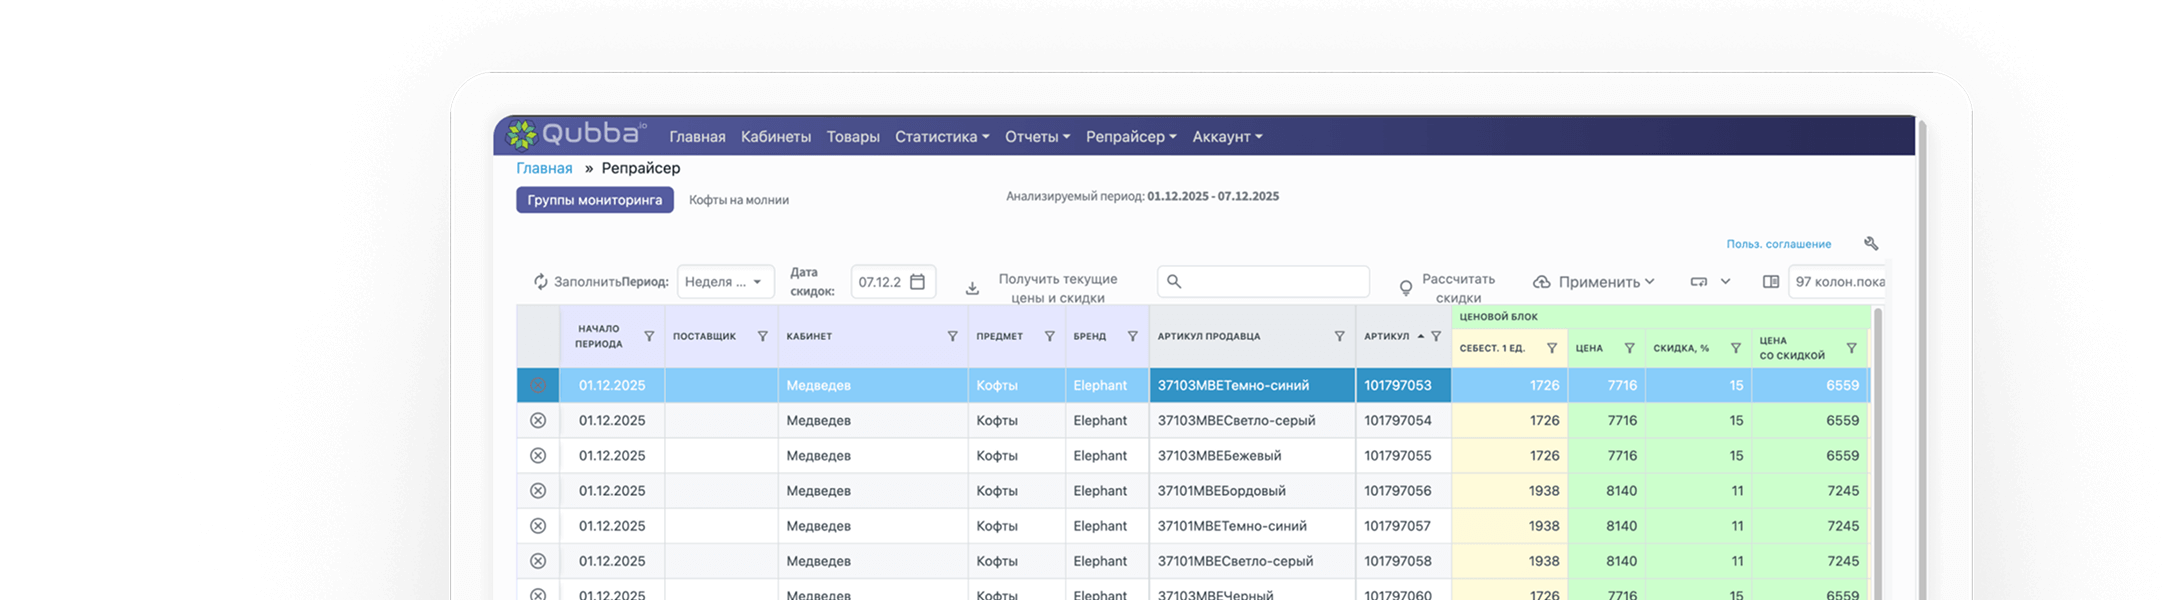Filter the Скидка, % column
Screen dimensions: 2162x600
[1735, 348]
